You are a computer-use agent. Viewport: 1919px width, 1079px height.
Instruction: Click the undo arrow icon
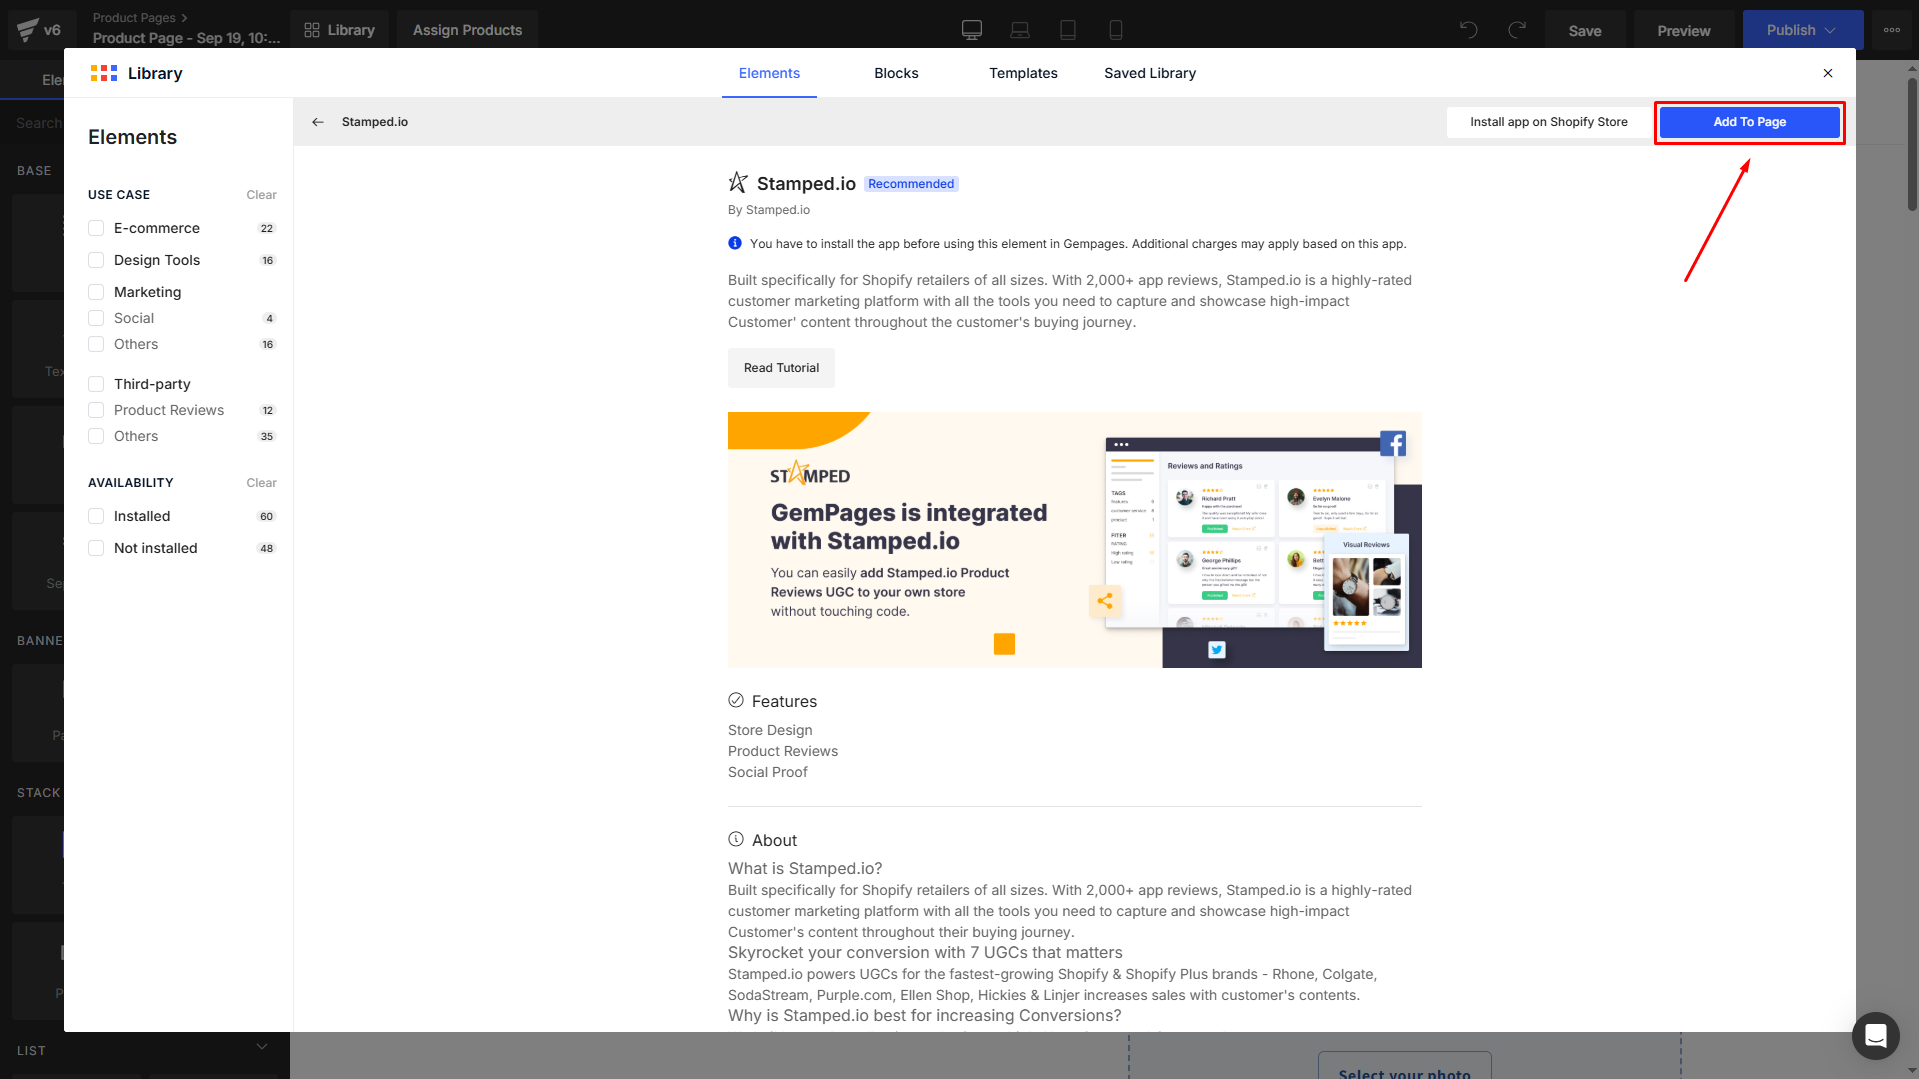1468,30
